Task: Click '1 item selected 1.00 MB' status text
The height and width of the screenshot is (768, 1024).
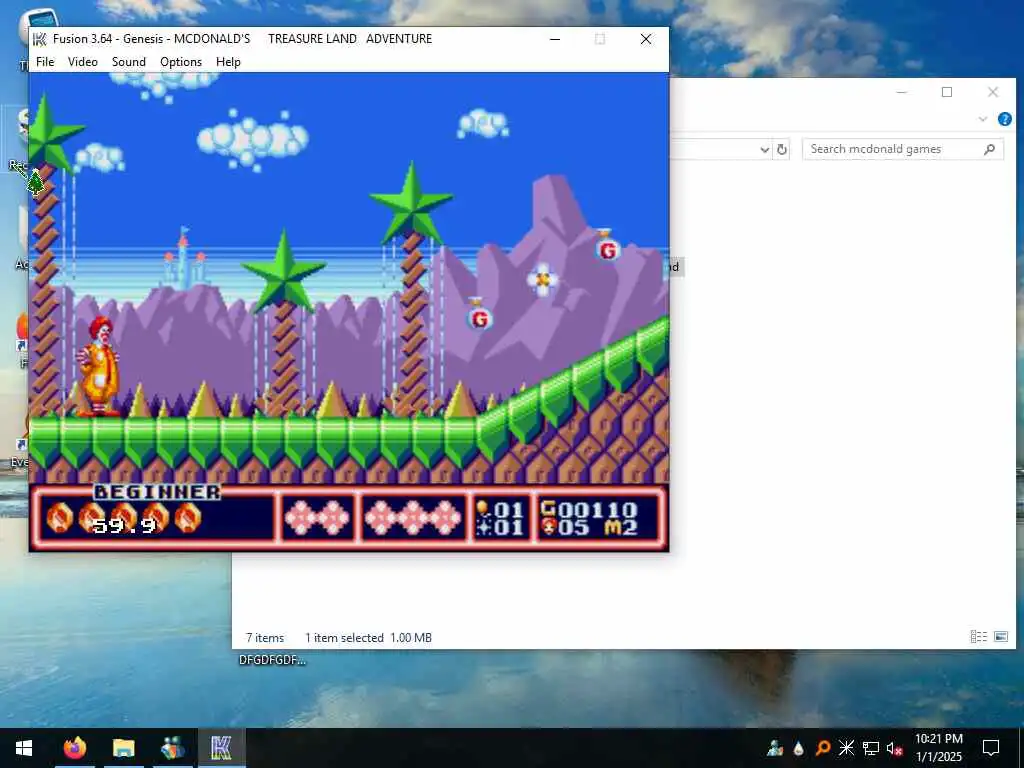Action: click(x=368, y=638)
